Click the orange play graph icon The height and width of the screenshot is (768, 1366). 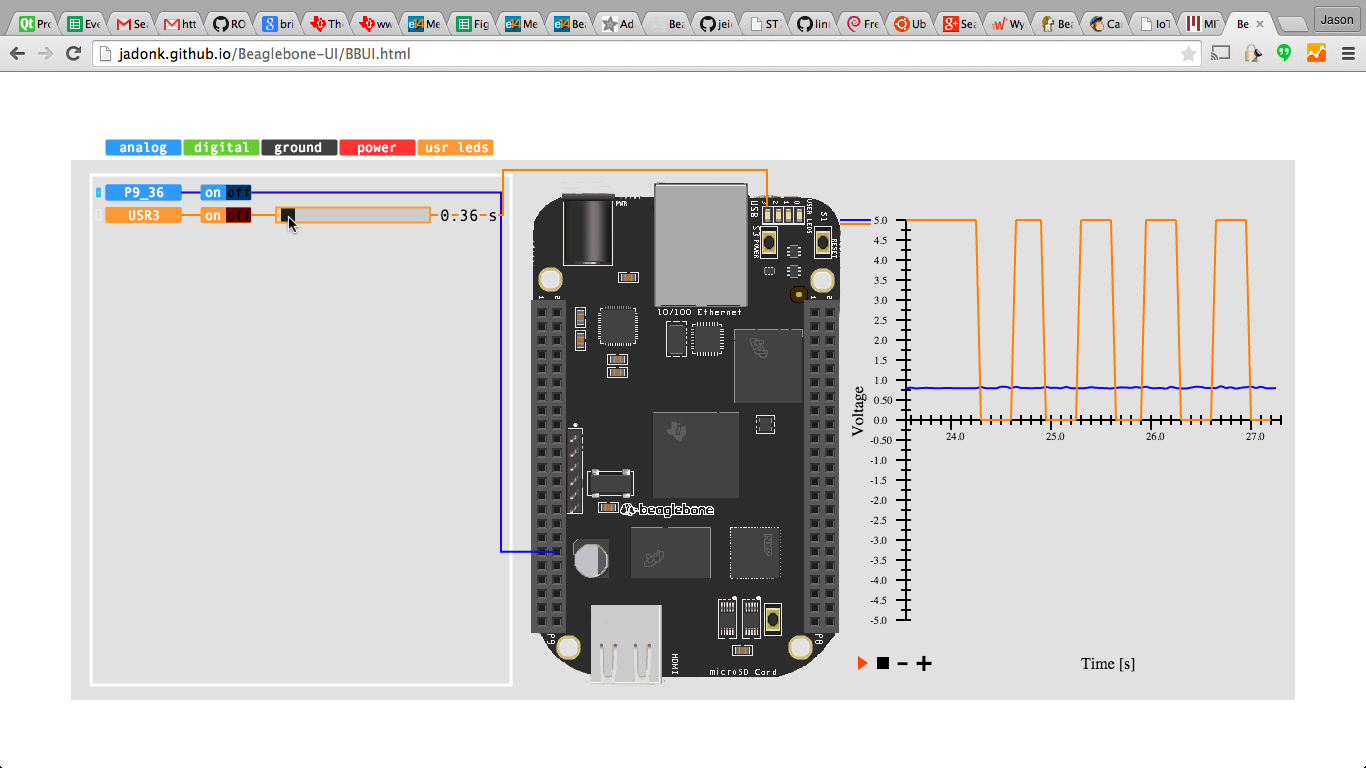coord(862,663)
